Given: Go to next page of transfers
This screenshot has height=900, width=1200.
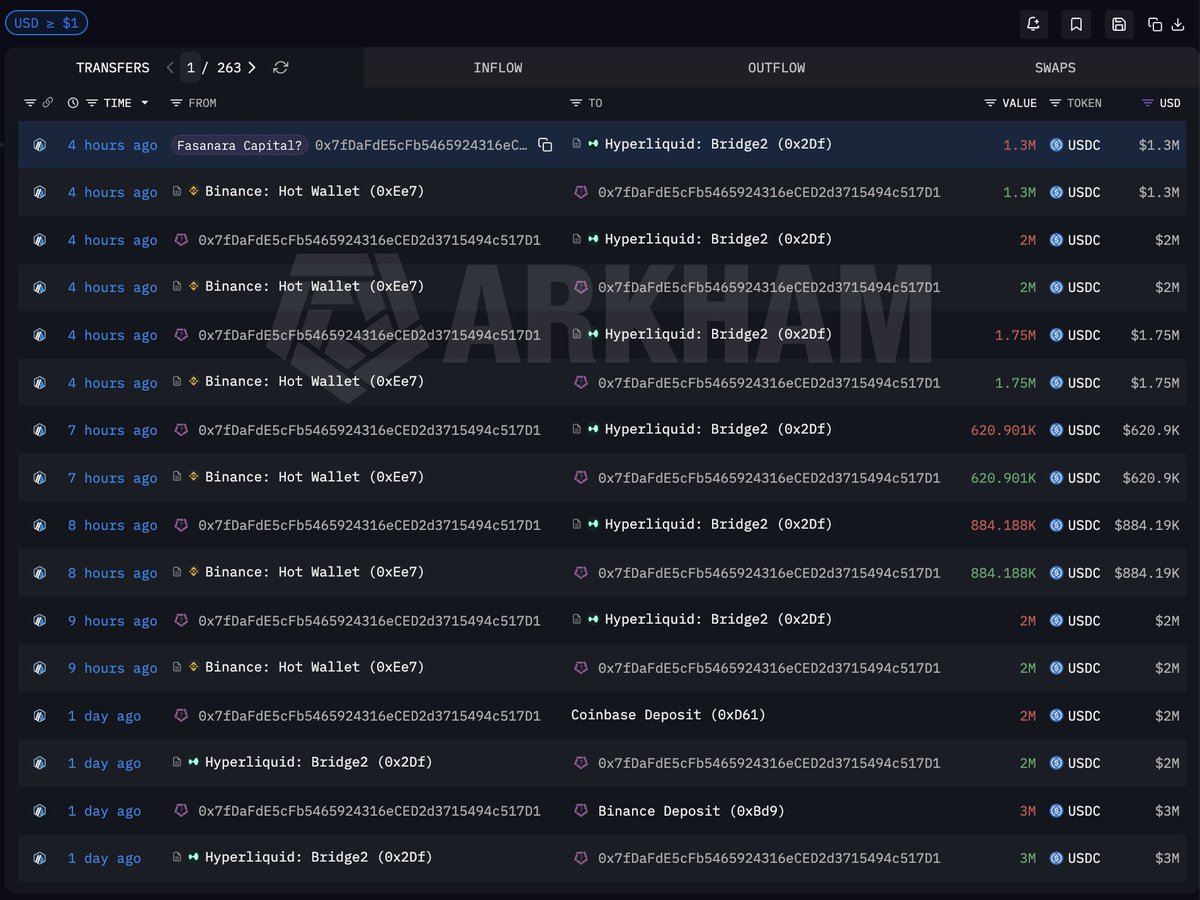Looking at the screenshot, I should pos(252,68).
